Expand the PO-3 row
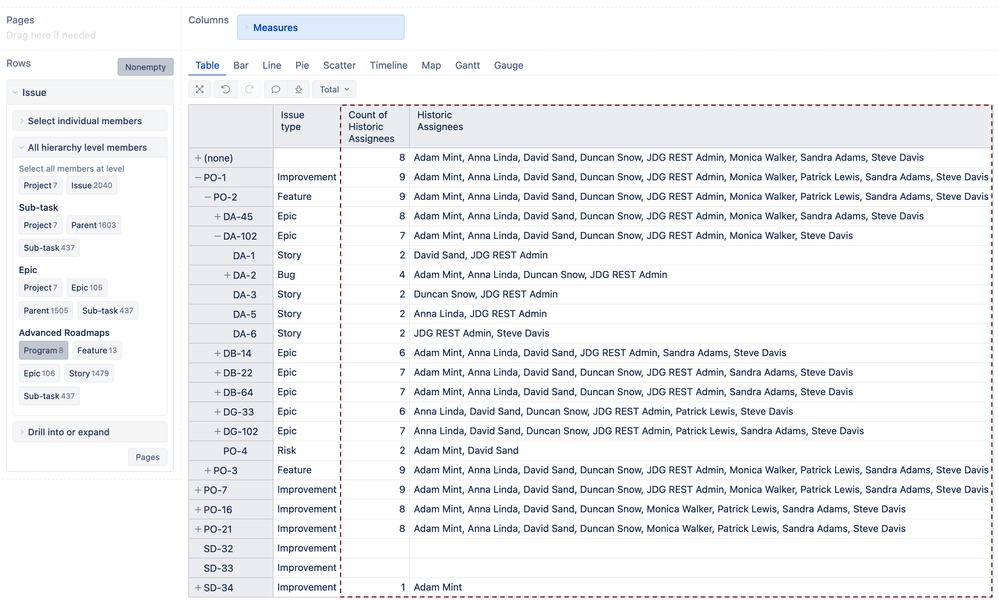Viewport: 999px width, 609px height. [208, 471]
